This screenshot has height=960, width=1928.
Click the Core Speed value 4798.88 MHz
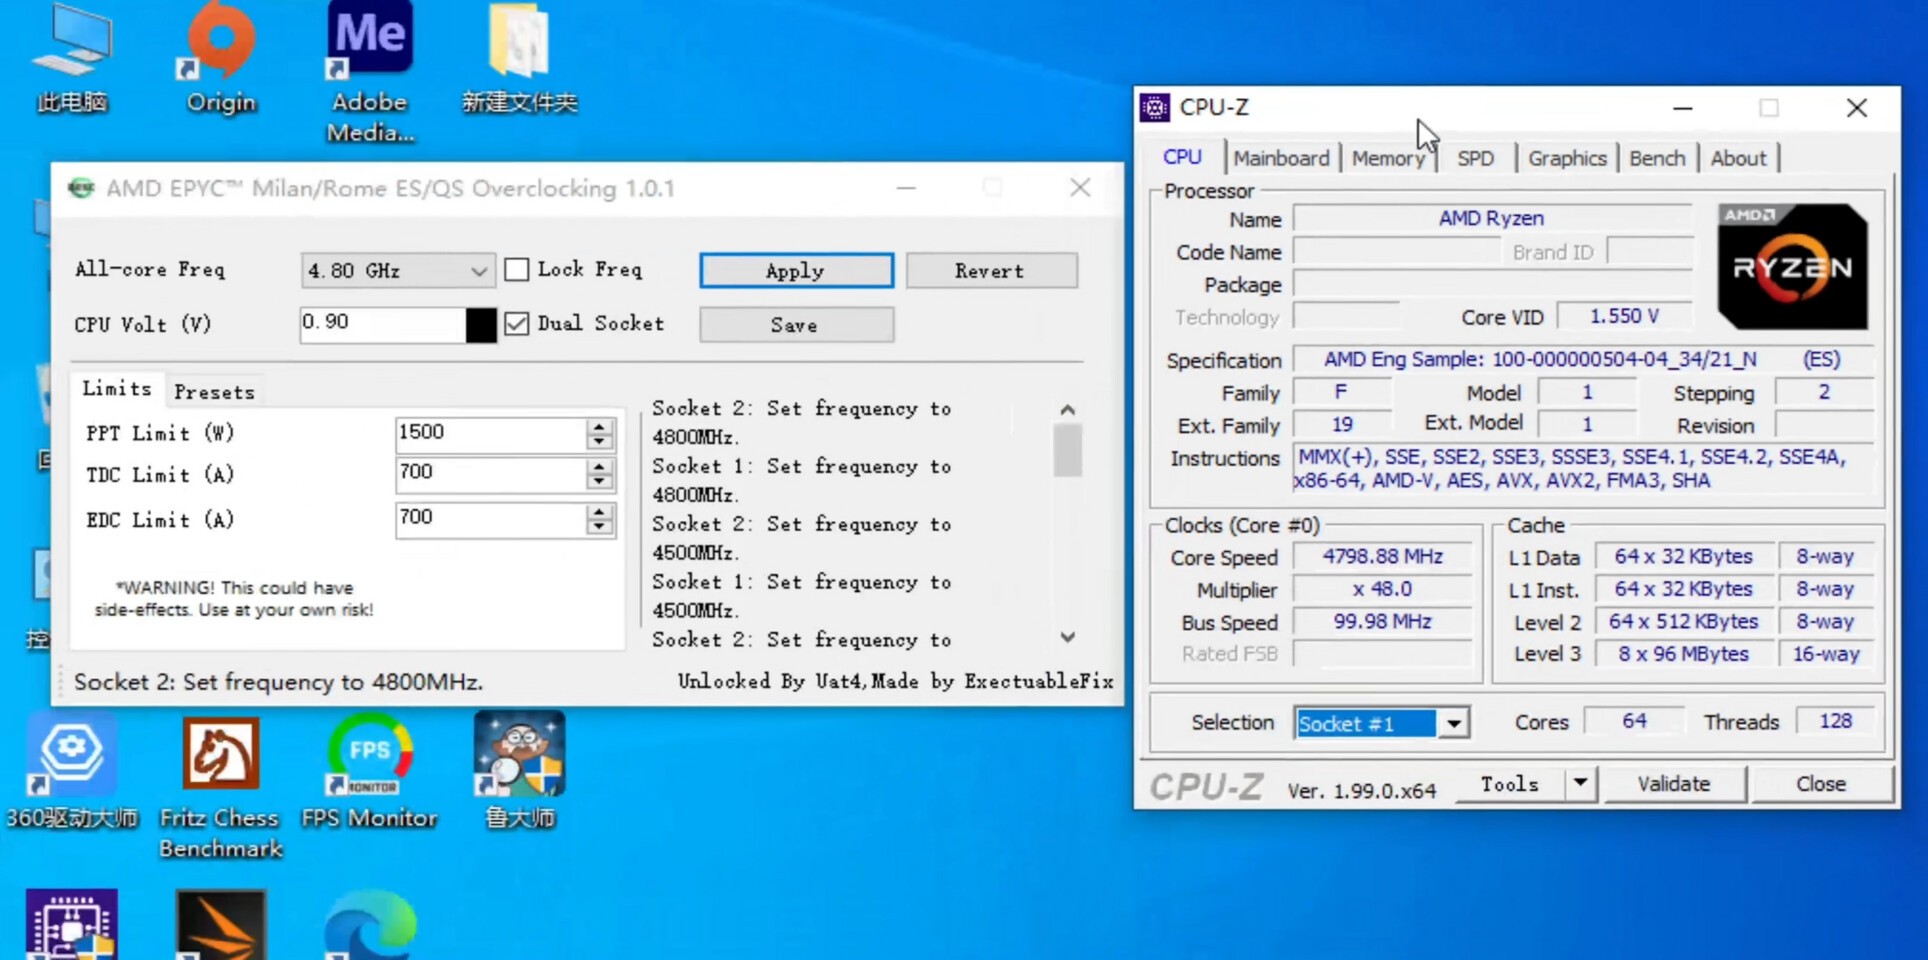[x=1382, y=556]
